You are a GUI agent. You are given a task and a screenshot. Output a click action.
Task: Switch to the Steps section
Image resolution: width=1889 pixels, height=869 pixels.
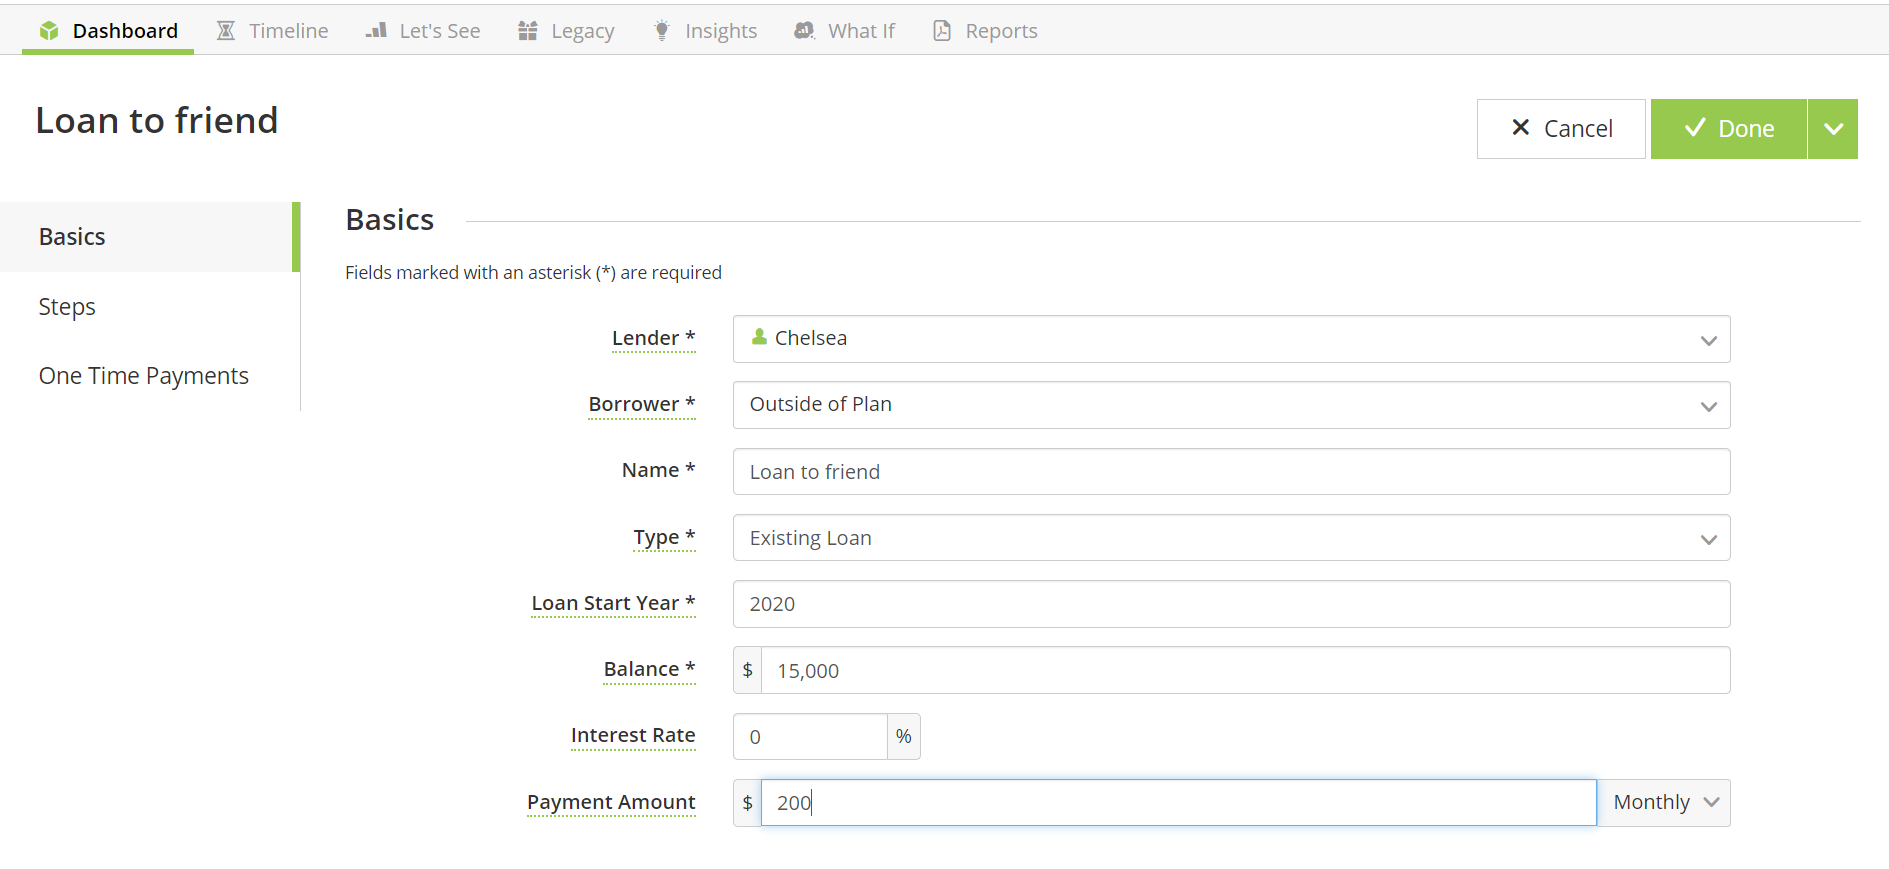coord(67,307)
